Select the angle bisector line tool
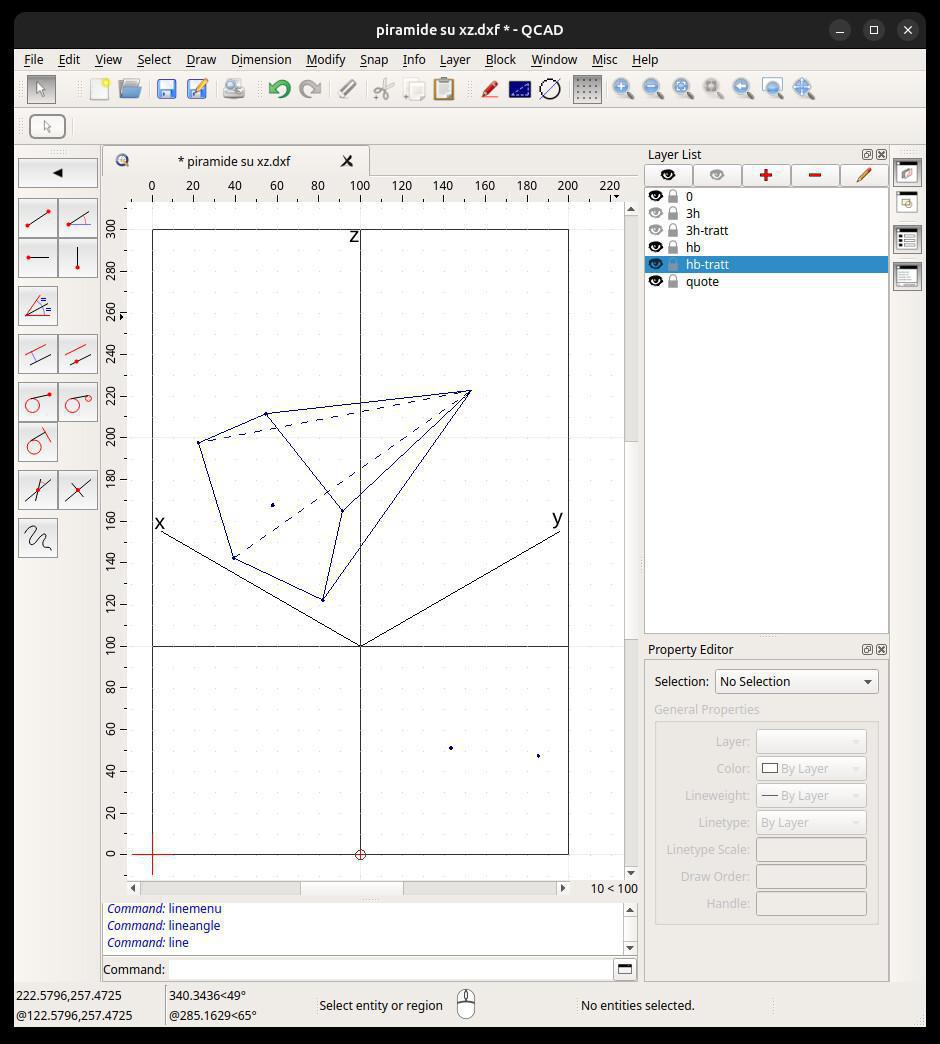940x1044 pixels. pyautogui.click(x=38, y=306)
